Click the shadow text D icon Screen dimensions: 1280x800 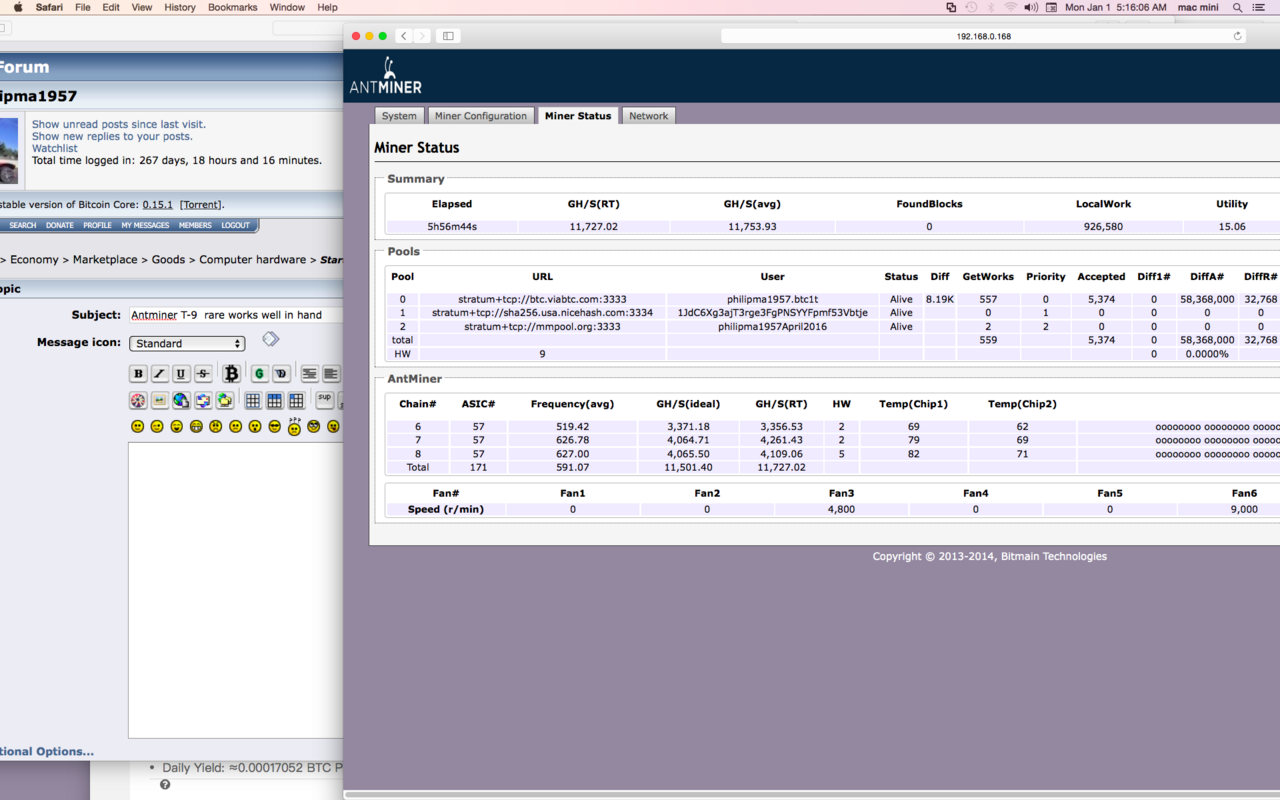click(x=281, y=374)
